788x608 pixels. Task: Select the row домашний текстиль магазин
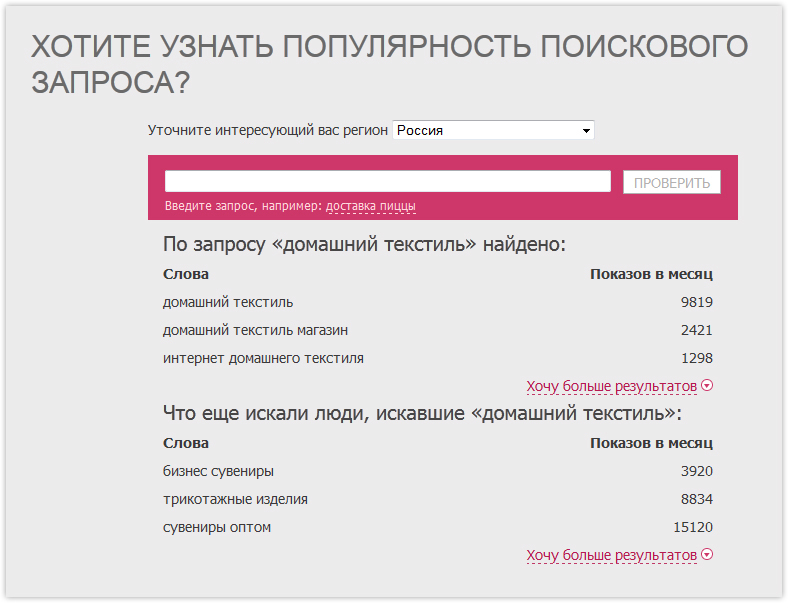438,330
